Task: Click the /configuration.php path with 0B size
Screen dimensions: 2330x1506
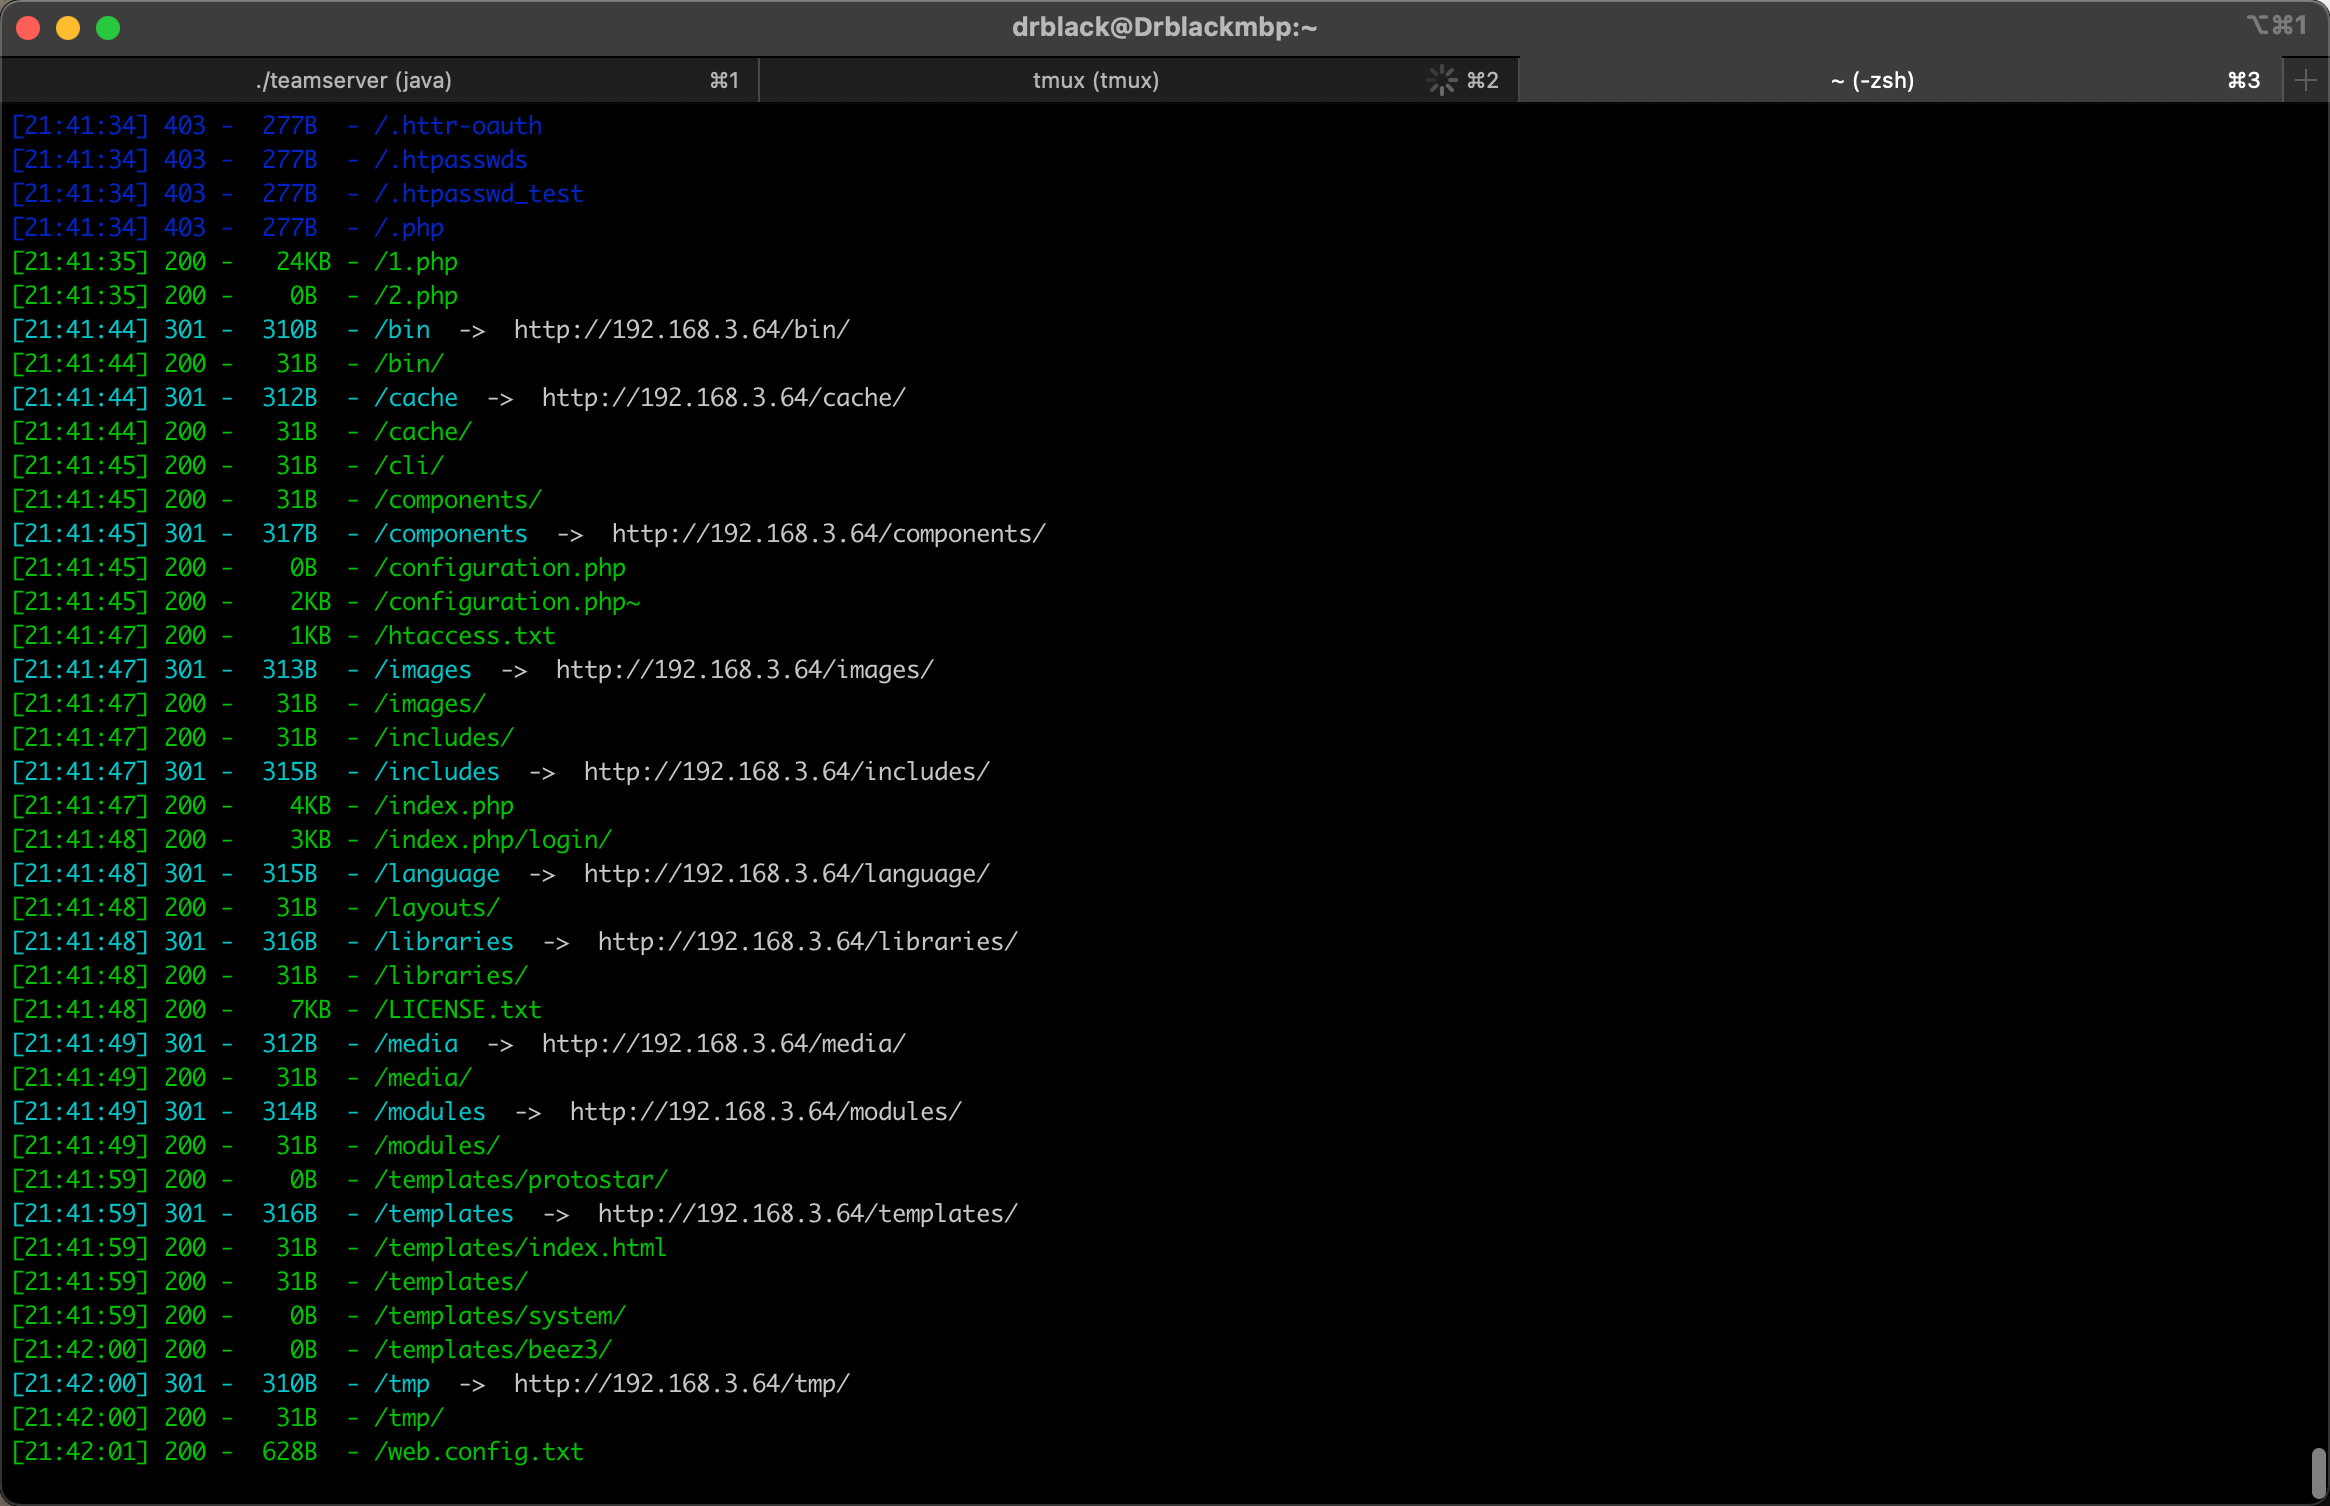Action: click(x=500, y=568)
